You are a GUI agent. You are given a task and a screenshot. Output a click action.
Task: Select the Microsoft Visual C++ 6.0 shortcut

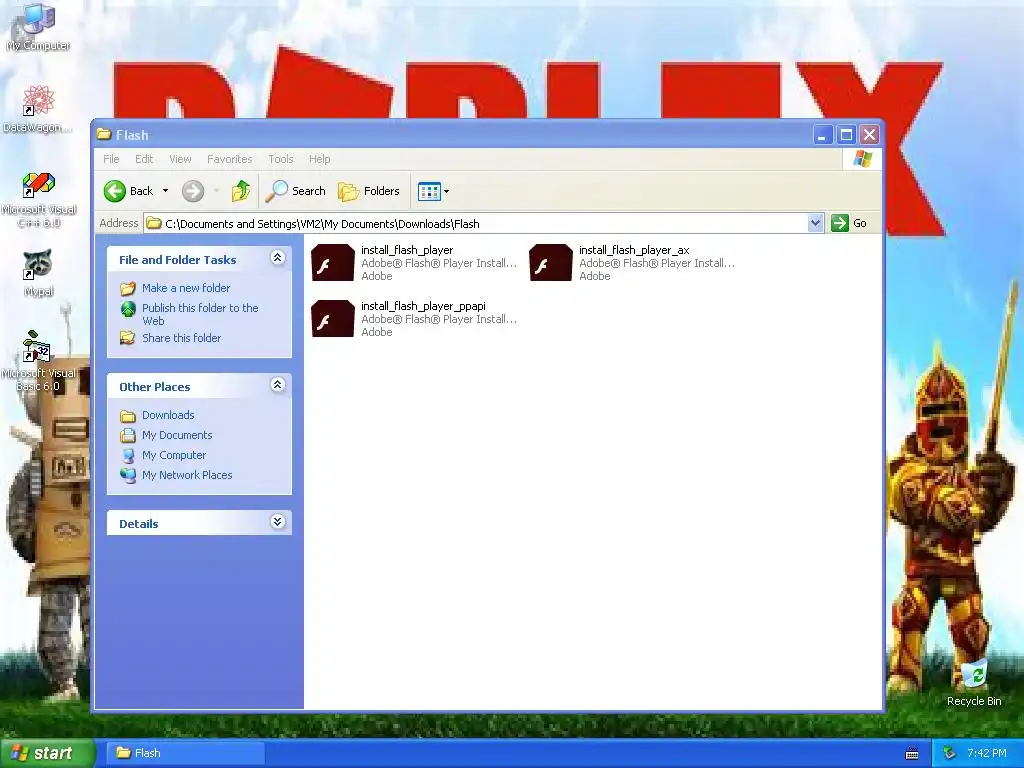click(x=39, y=200)
